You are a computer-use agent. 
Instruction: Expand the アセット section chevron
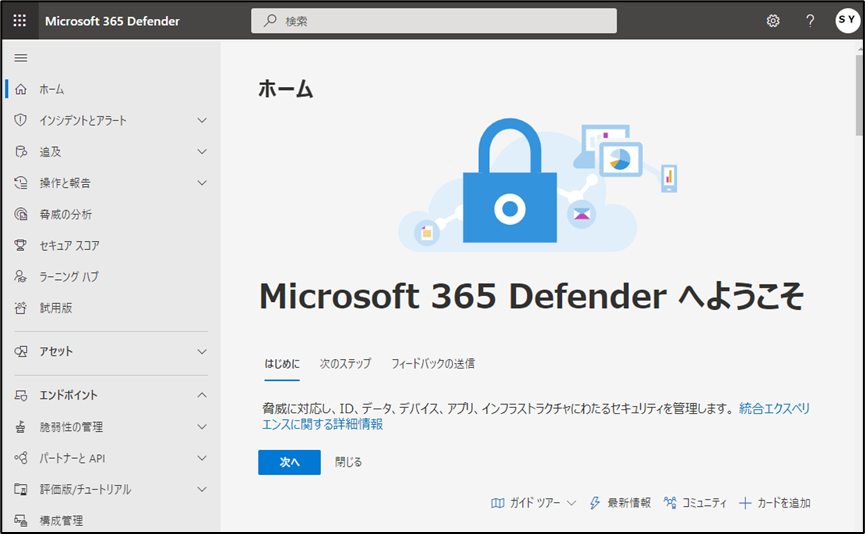coord(202,351)
